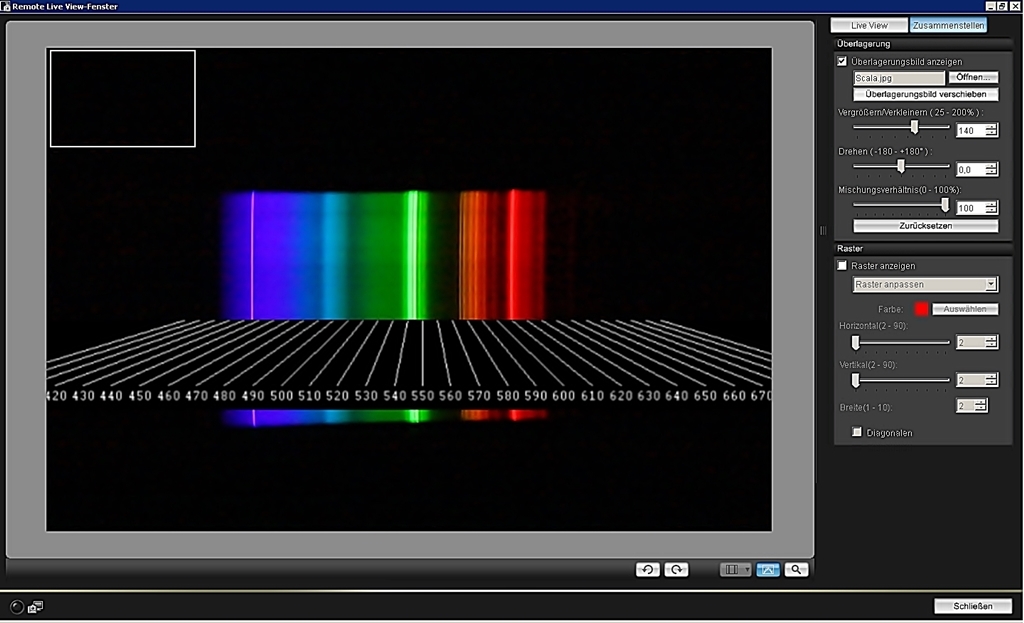Uncheck Überlagerungsbild anzeigen checkbox
This screenshot has height=623, width=1024.
tap(842, 62)
